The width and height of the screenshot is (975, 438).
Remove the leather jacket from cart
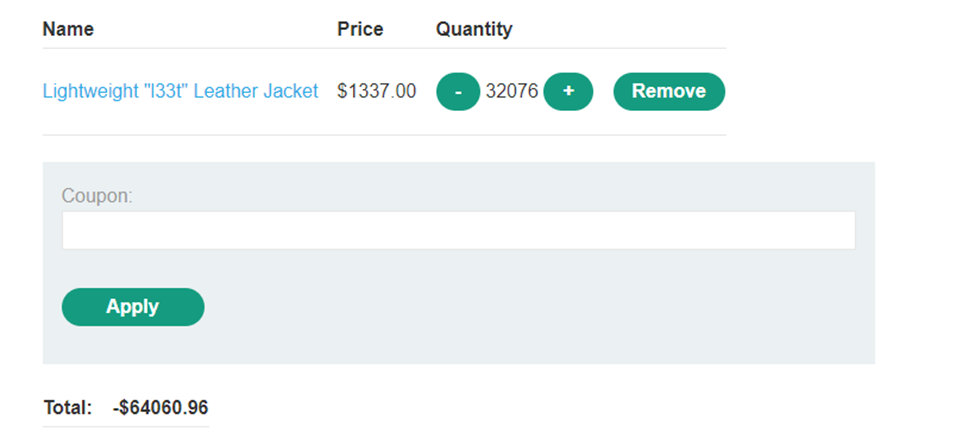pyautogui.click(x=668, y=91)
